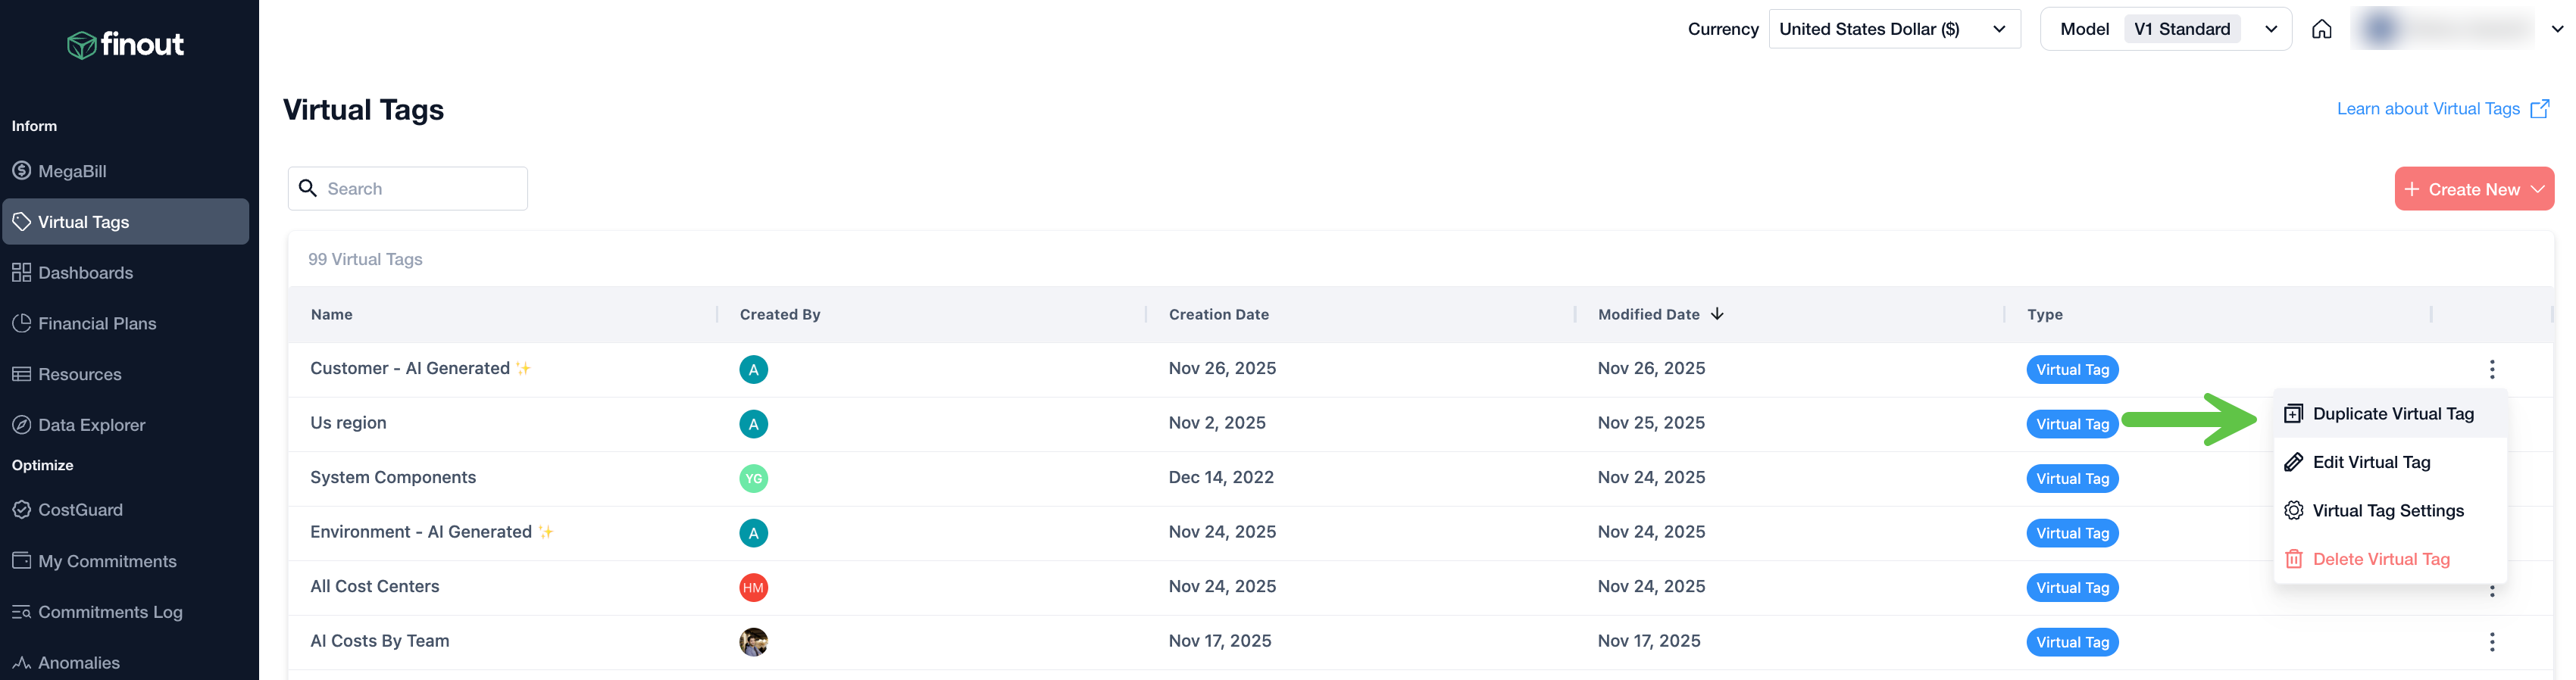This screenshot has height=680, width=2576.
Task: Expand the Currency dropdown
Action: click(x=1894, y=29)
